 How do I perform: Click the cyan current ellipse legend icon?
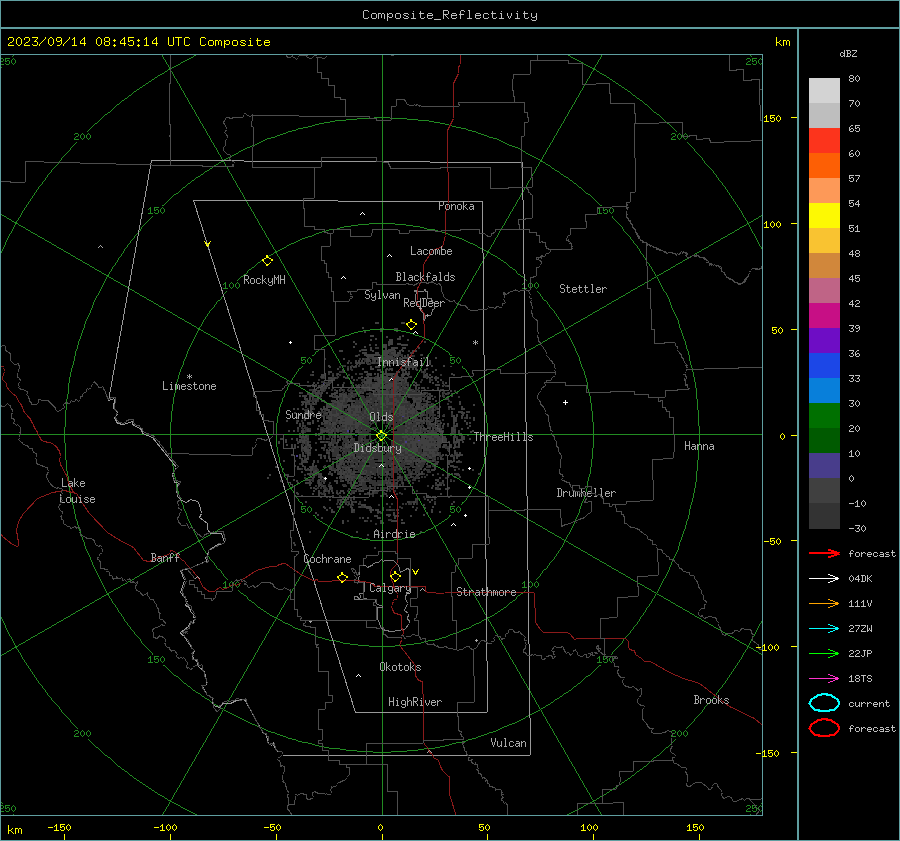824,703
